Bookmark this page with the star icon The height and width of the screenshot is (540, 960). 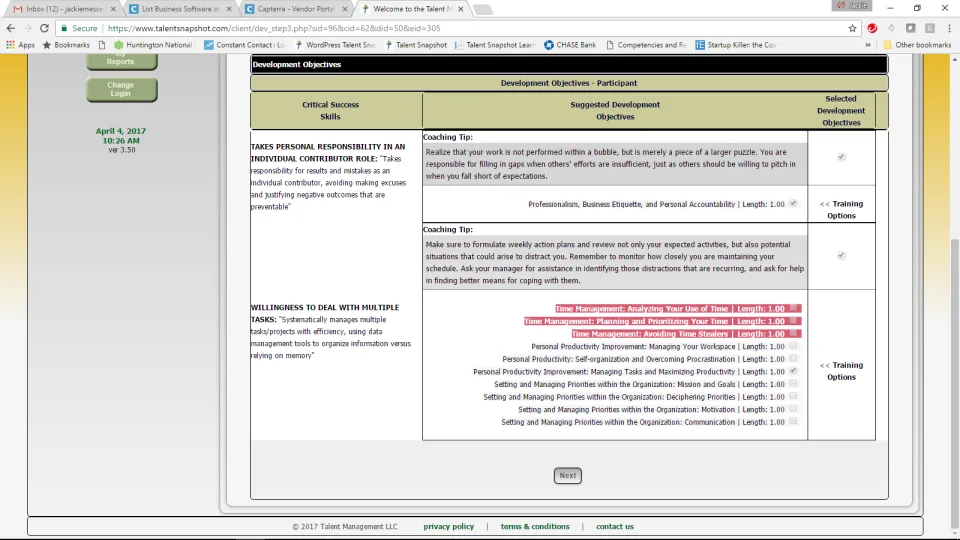pos(852,28)
